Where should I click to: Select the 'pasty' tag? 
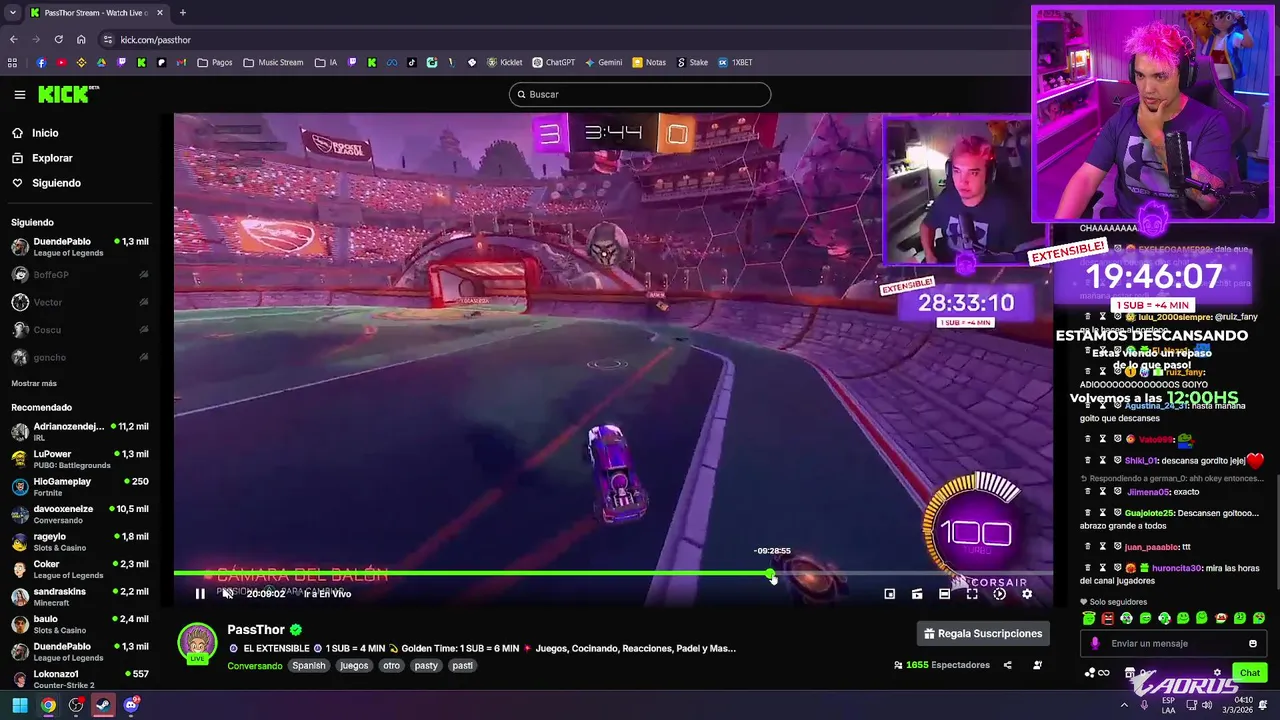coord(426,666)
